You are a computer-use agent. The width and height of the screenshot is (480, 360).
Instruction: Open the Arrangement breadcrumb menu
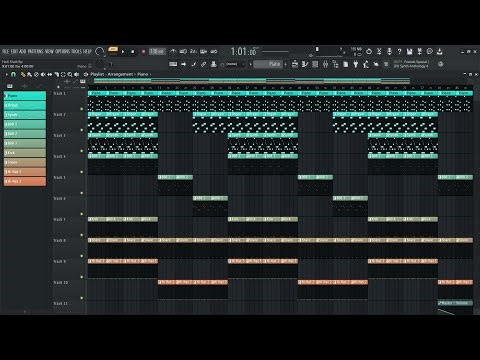[x=120, y=74]
